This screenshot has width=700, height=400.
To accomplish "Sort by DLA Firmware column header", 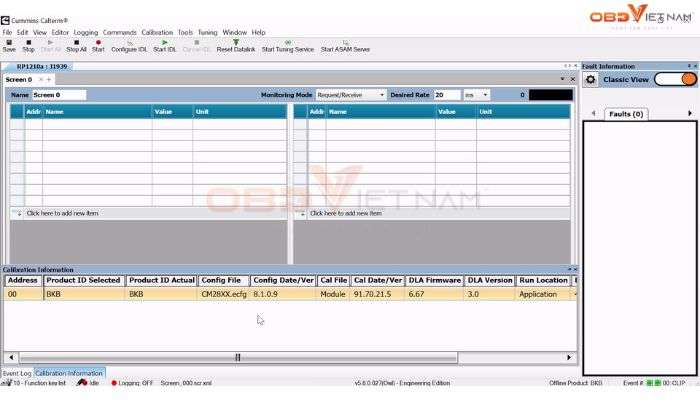I will click(434, 280).
